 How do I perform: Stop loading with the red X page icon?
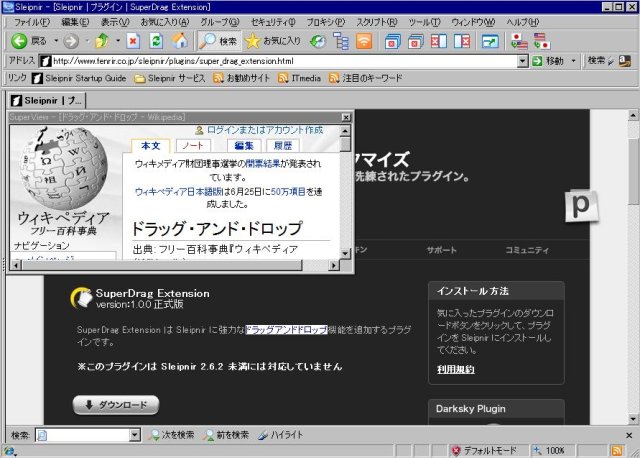click(x=133, y=41)
